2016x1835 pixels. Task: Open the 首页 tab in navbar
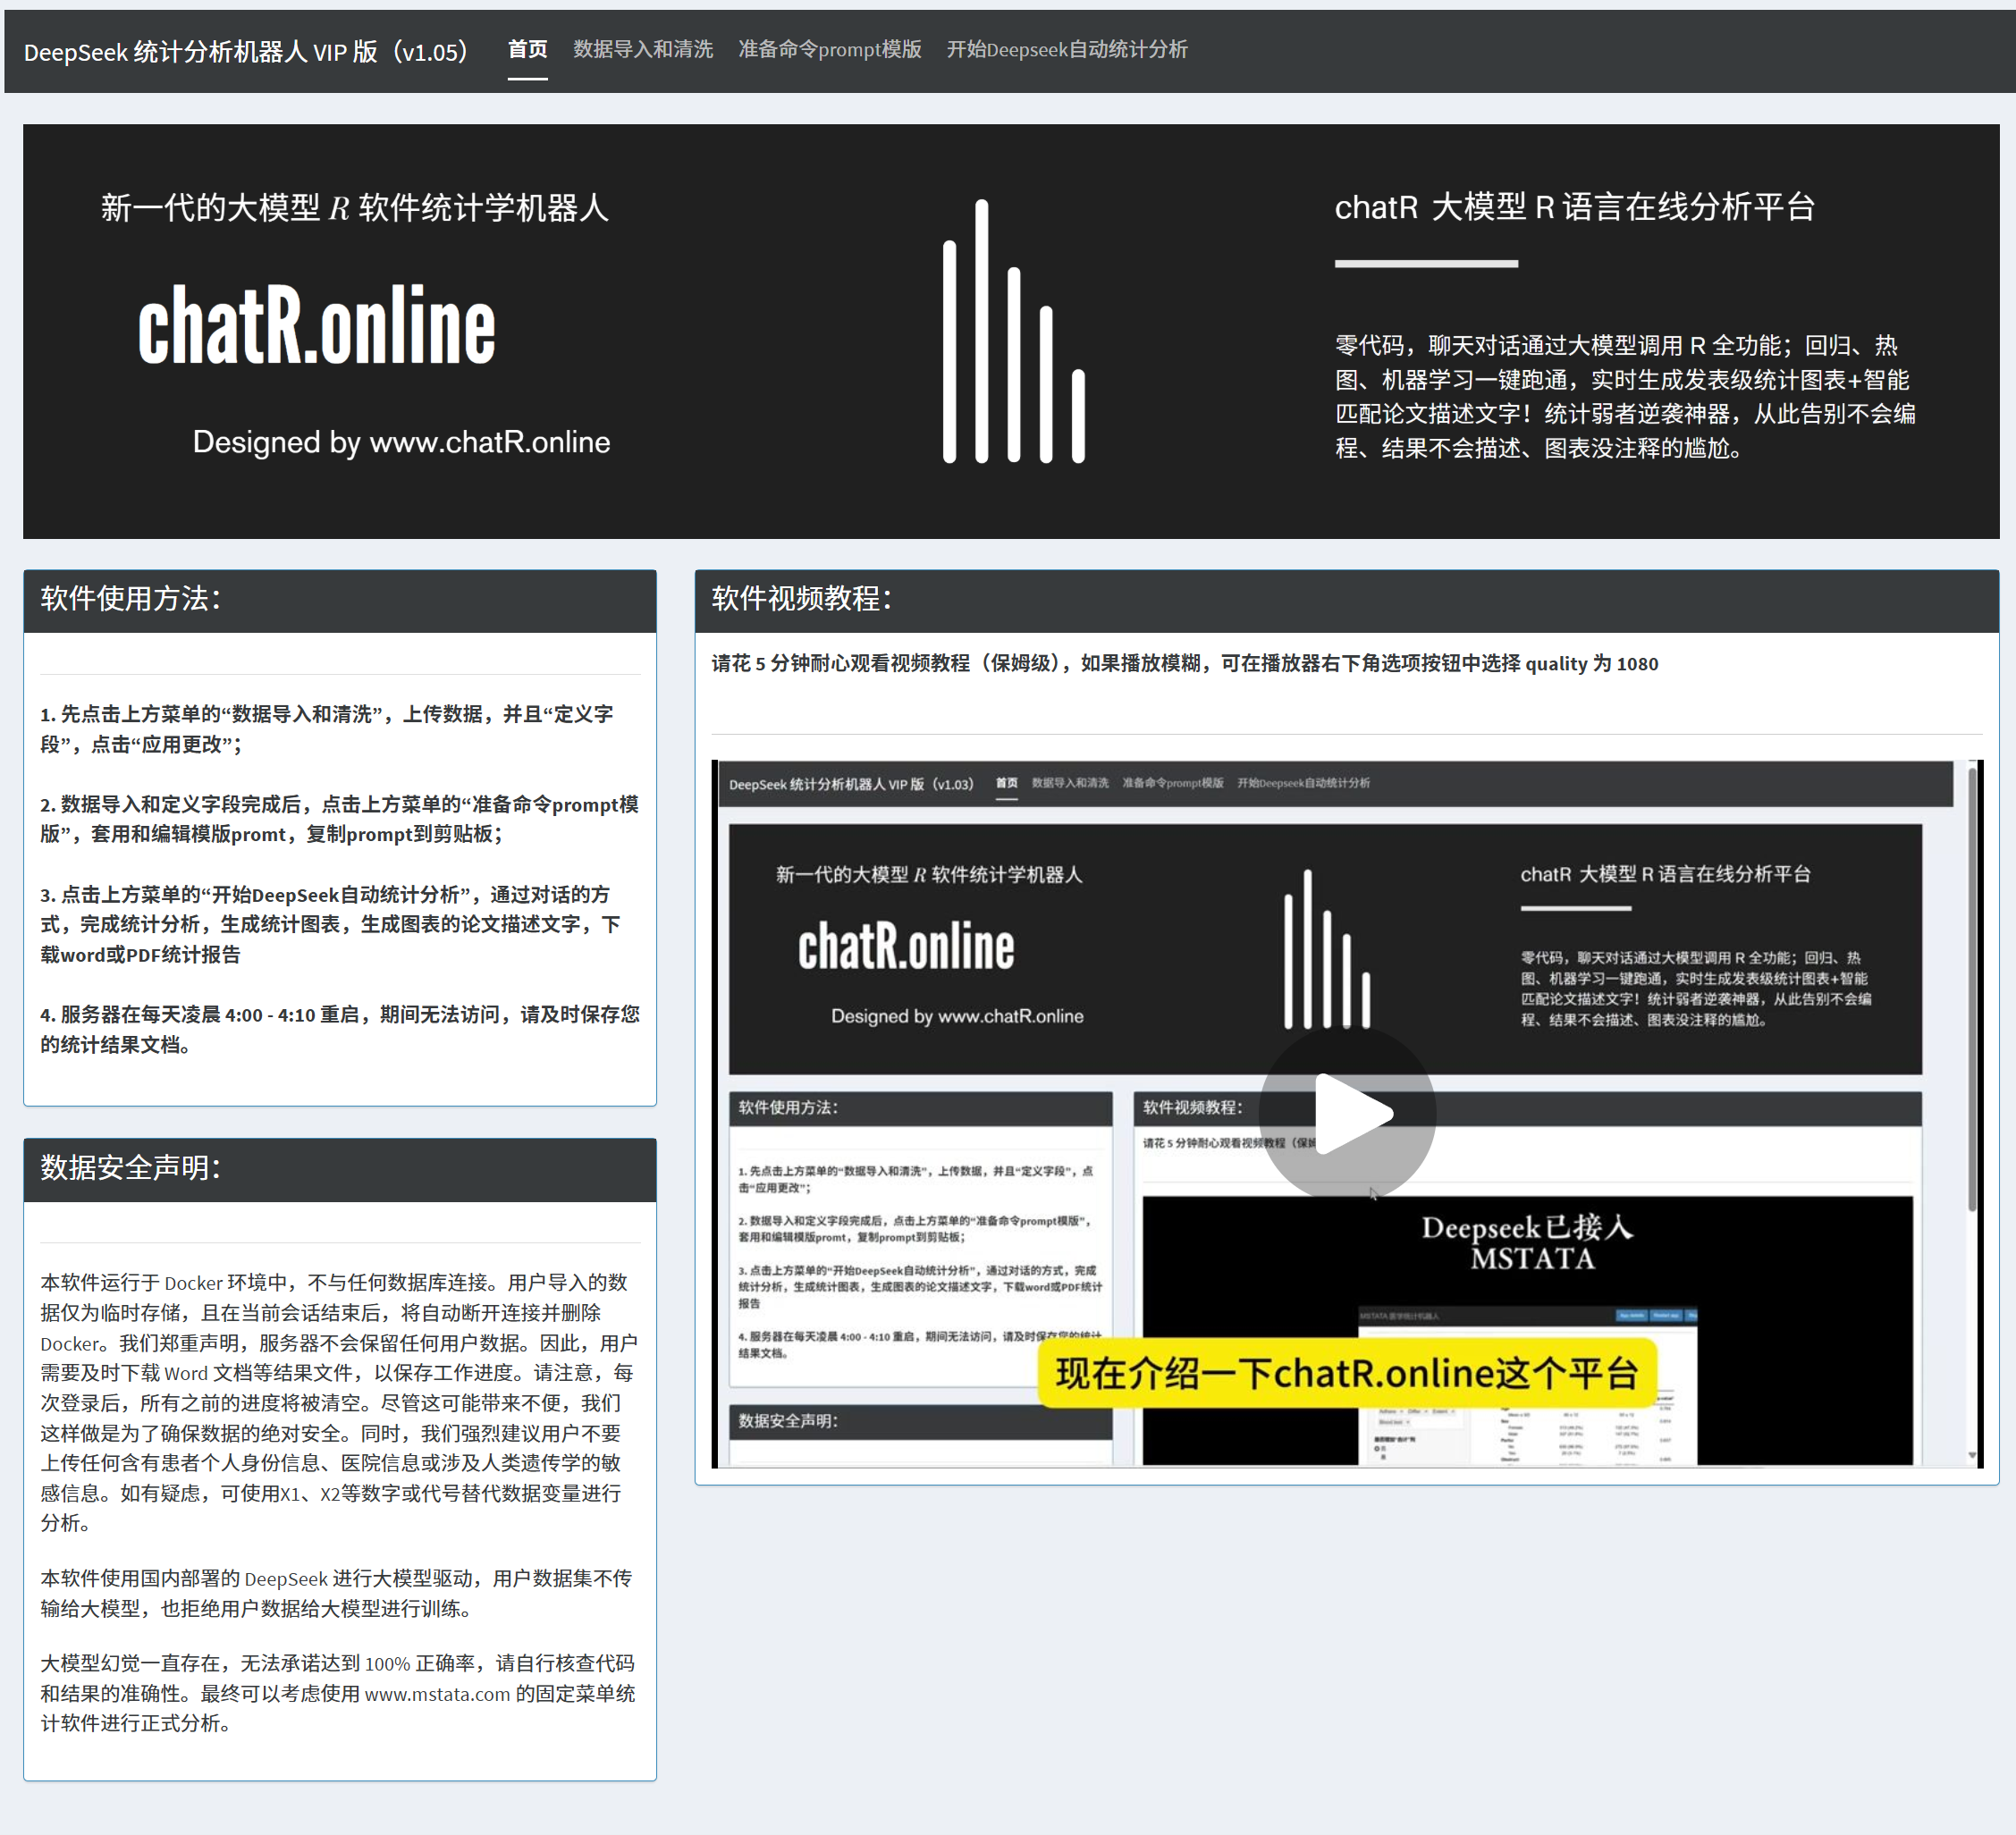tap(527, 49)
